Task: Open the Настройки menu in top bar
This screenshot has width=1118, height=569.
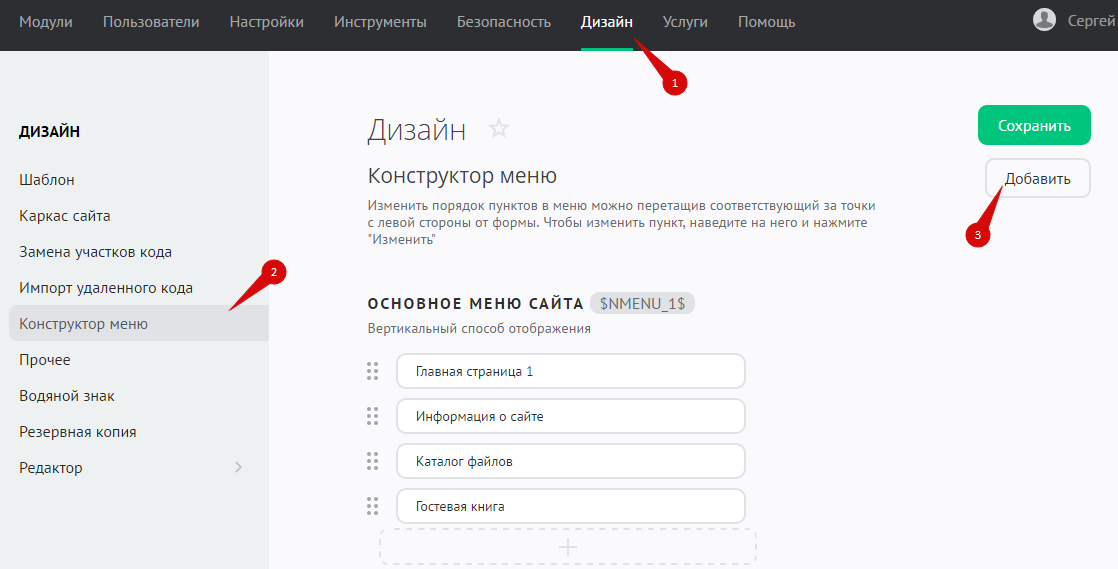Action: (x=266, y=22)
